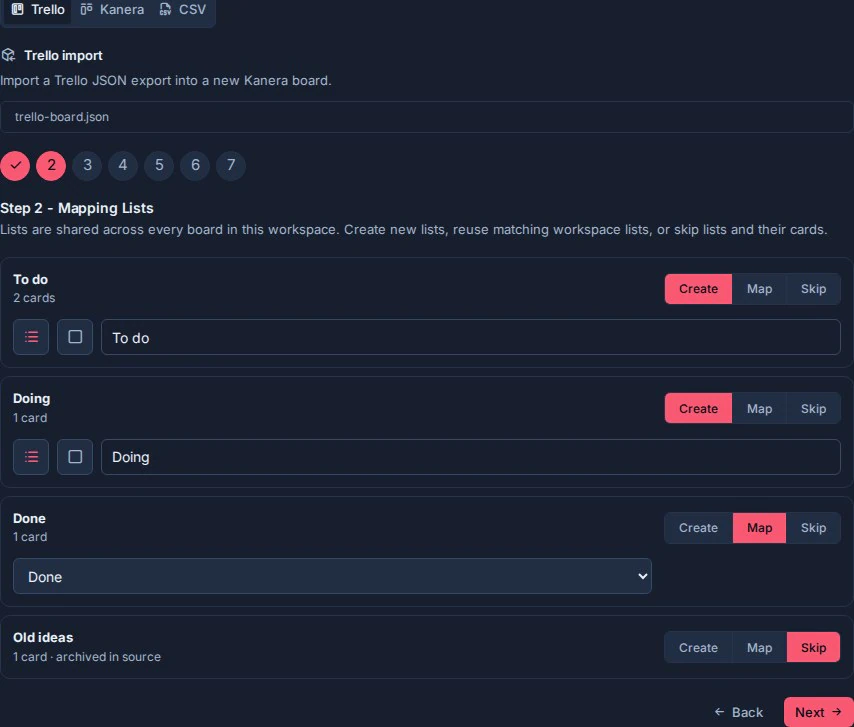Jump to step 5 in the wizard
Viewport: 854px width, 727px height.
(x=159, y=165)
